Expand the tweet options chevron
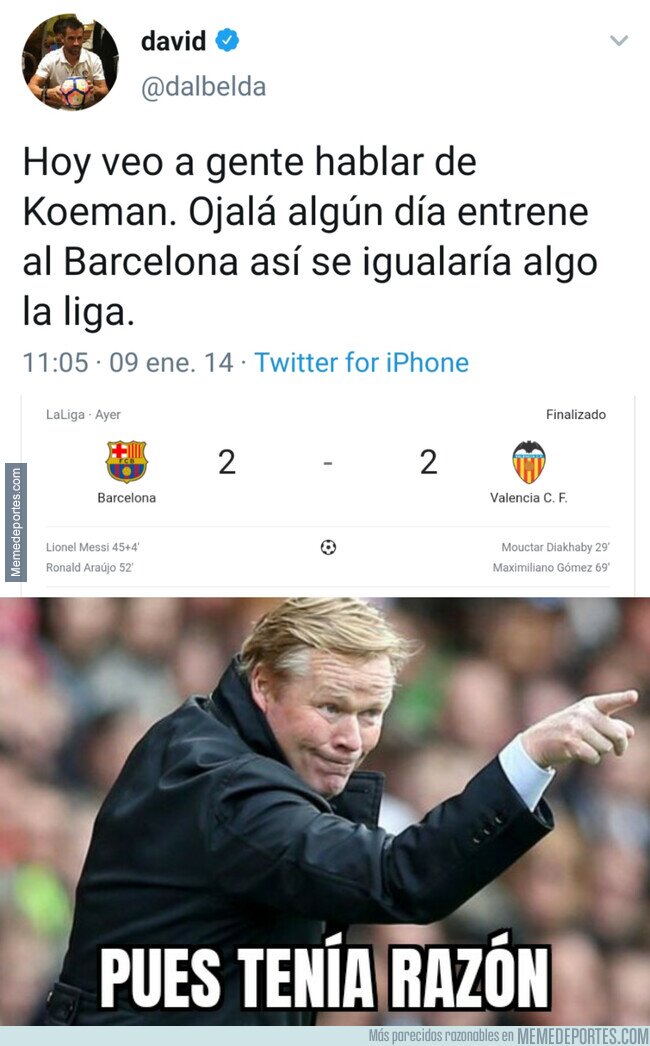 619,41
